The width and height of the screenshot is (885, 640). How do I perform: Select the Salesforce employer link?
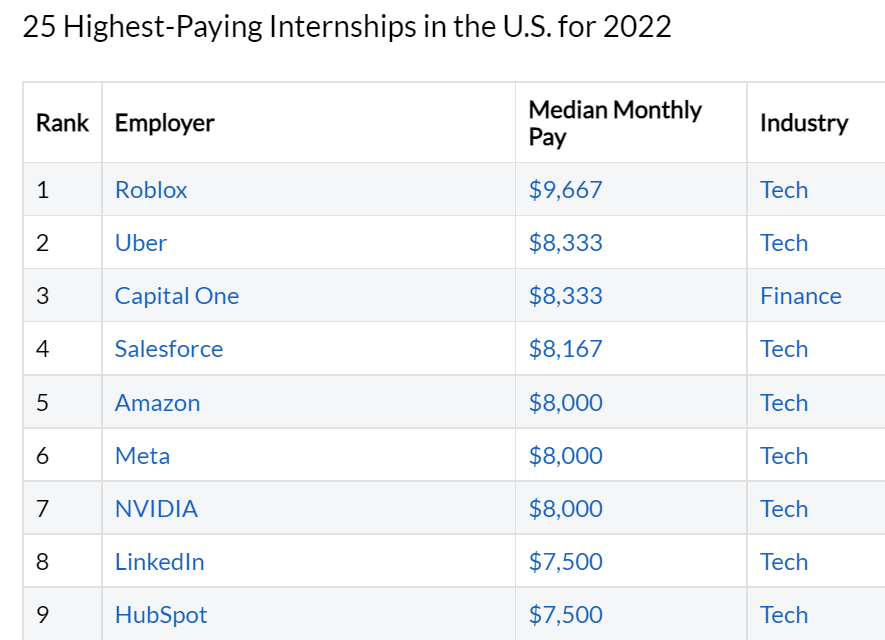(x=169, y=349)
